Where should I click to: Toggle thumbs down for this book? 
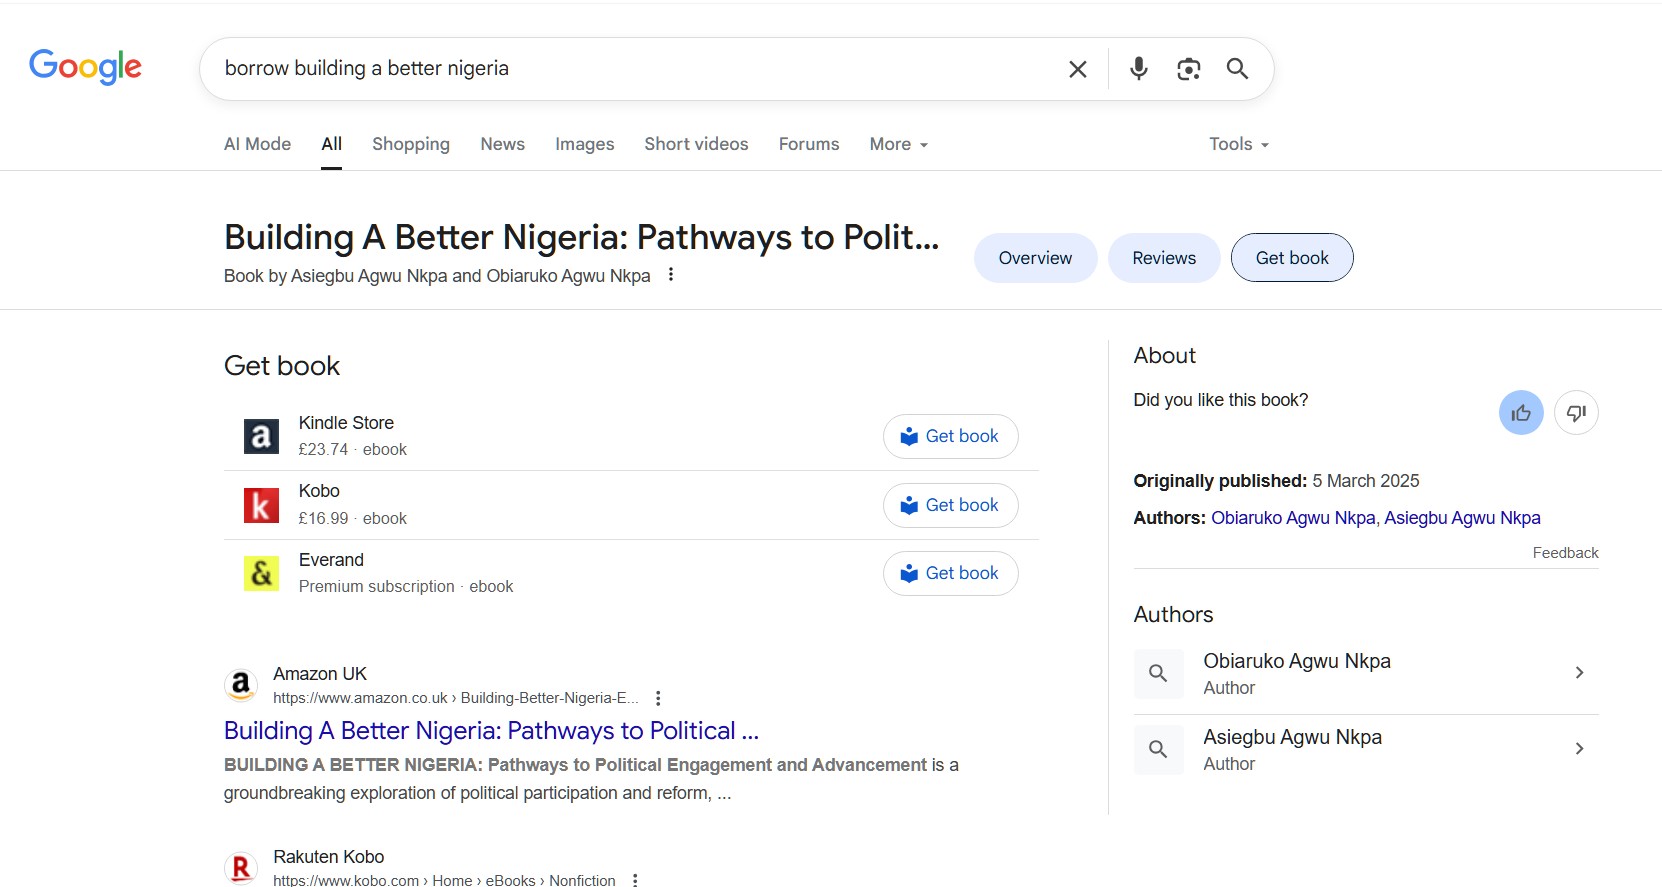tap(1576, 413)
